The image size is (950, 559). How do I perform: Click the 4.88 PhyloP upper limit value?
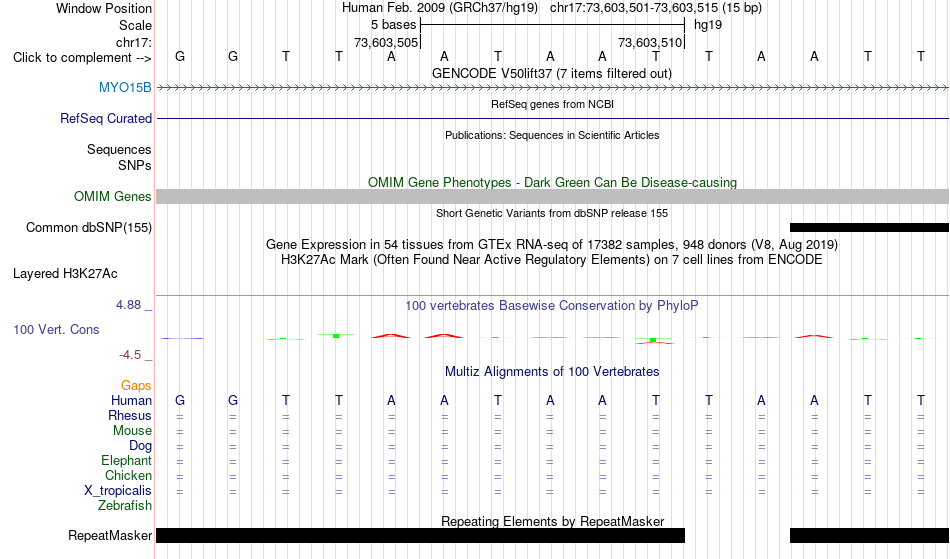(128, 305)
